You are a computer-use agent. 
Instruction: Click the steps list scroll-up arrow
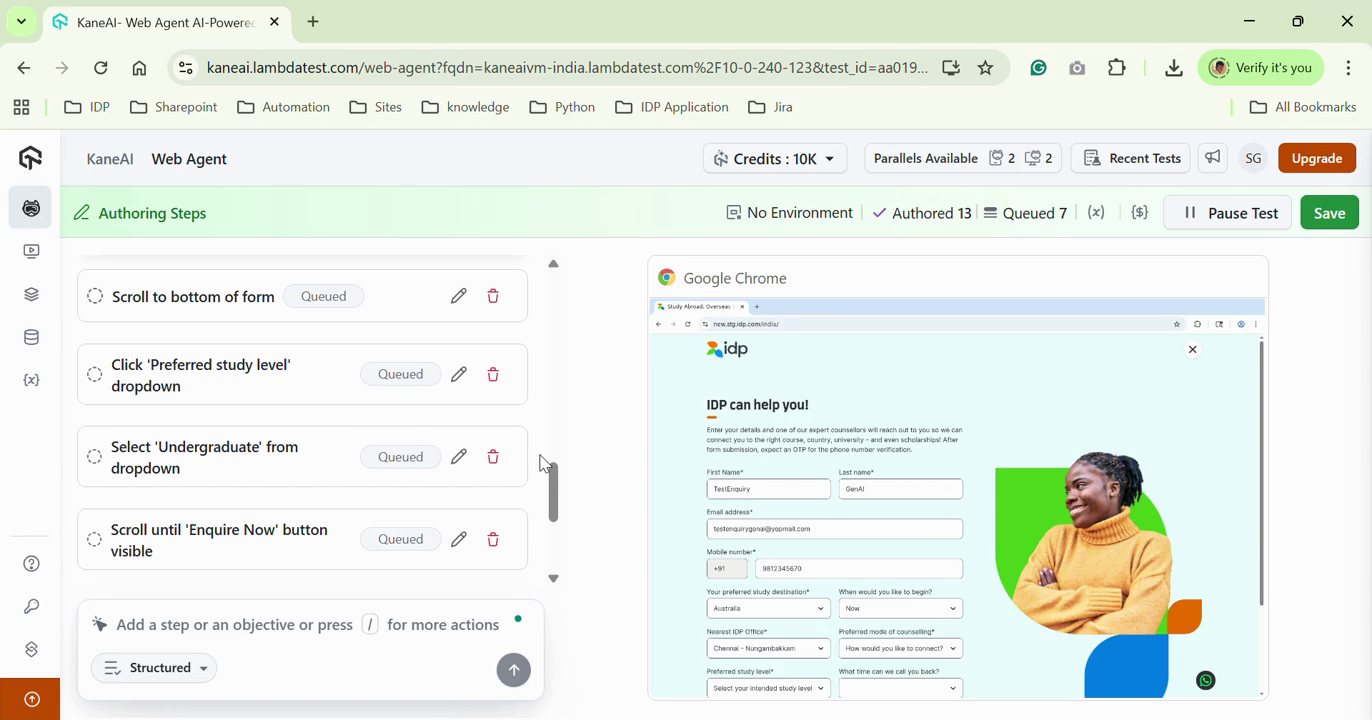pos(553,264)
